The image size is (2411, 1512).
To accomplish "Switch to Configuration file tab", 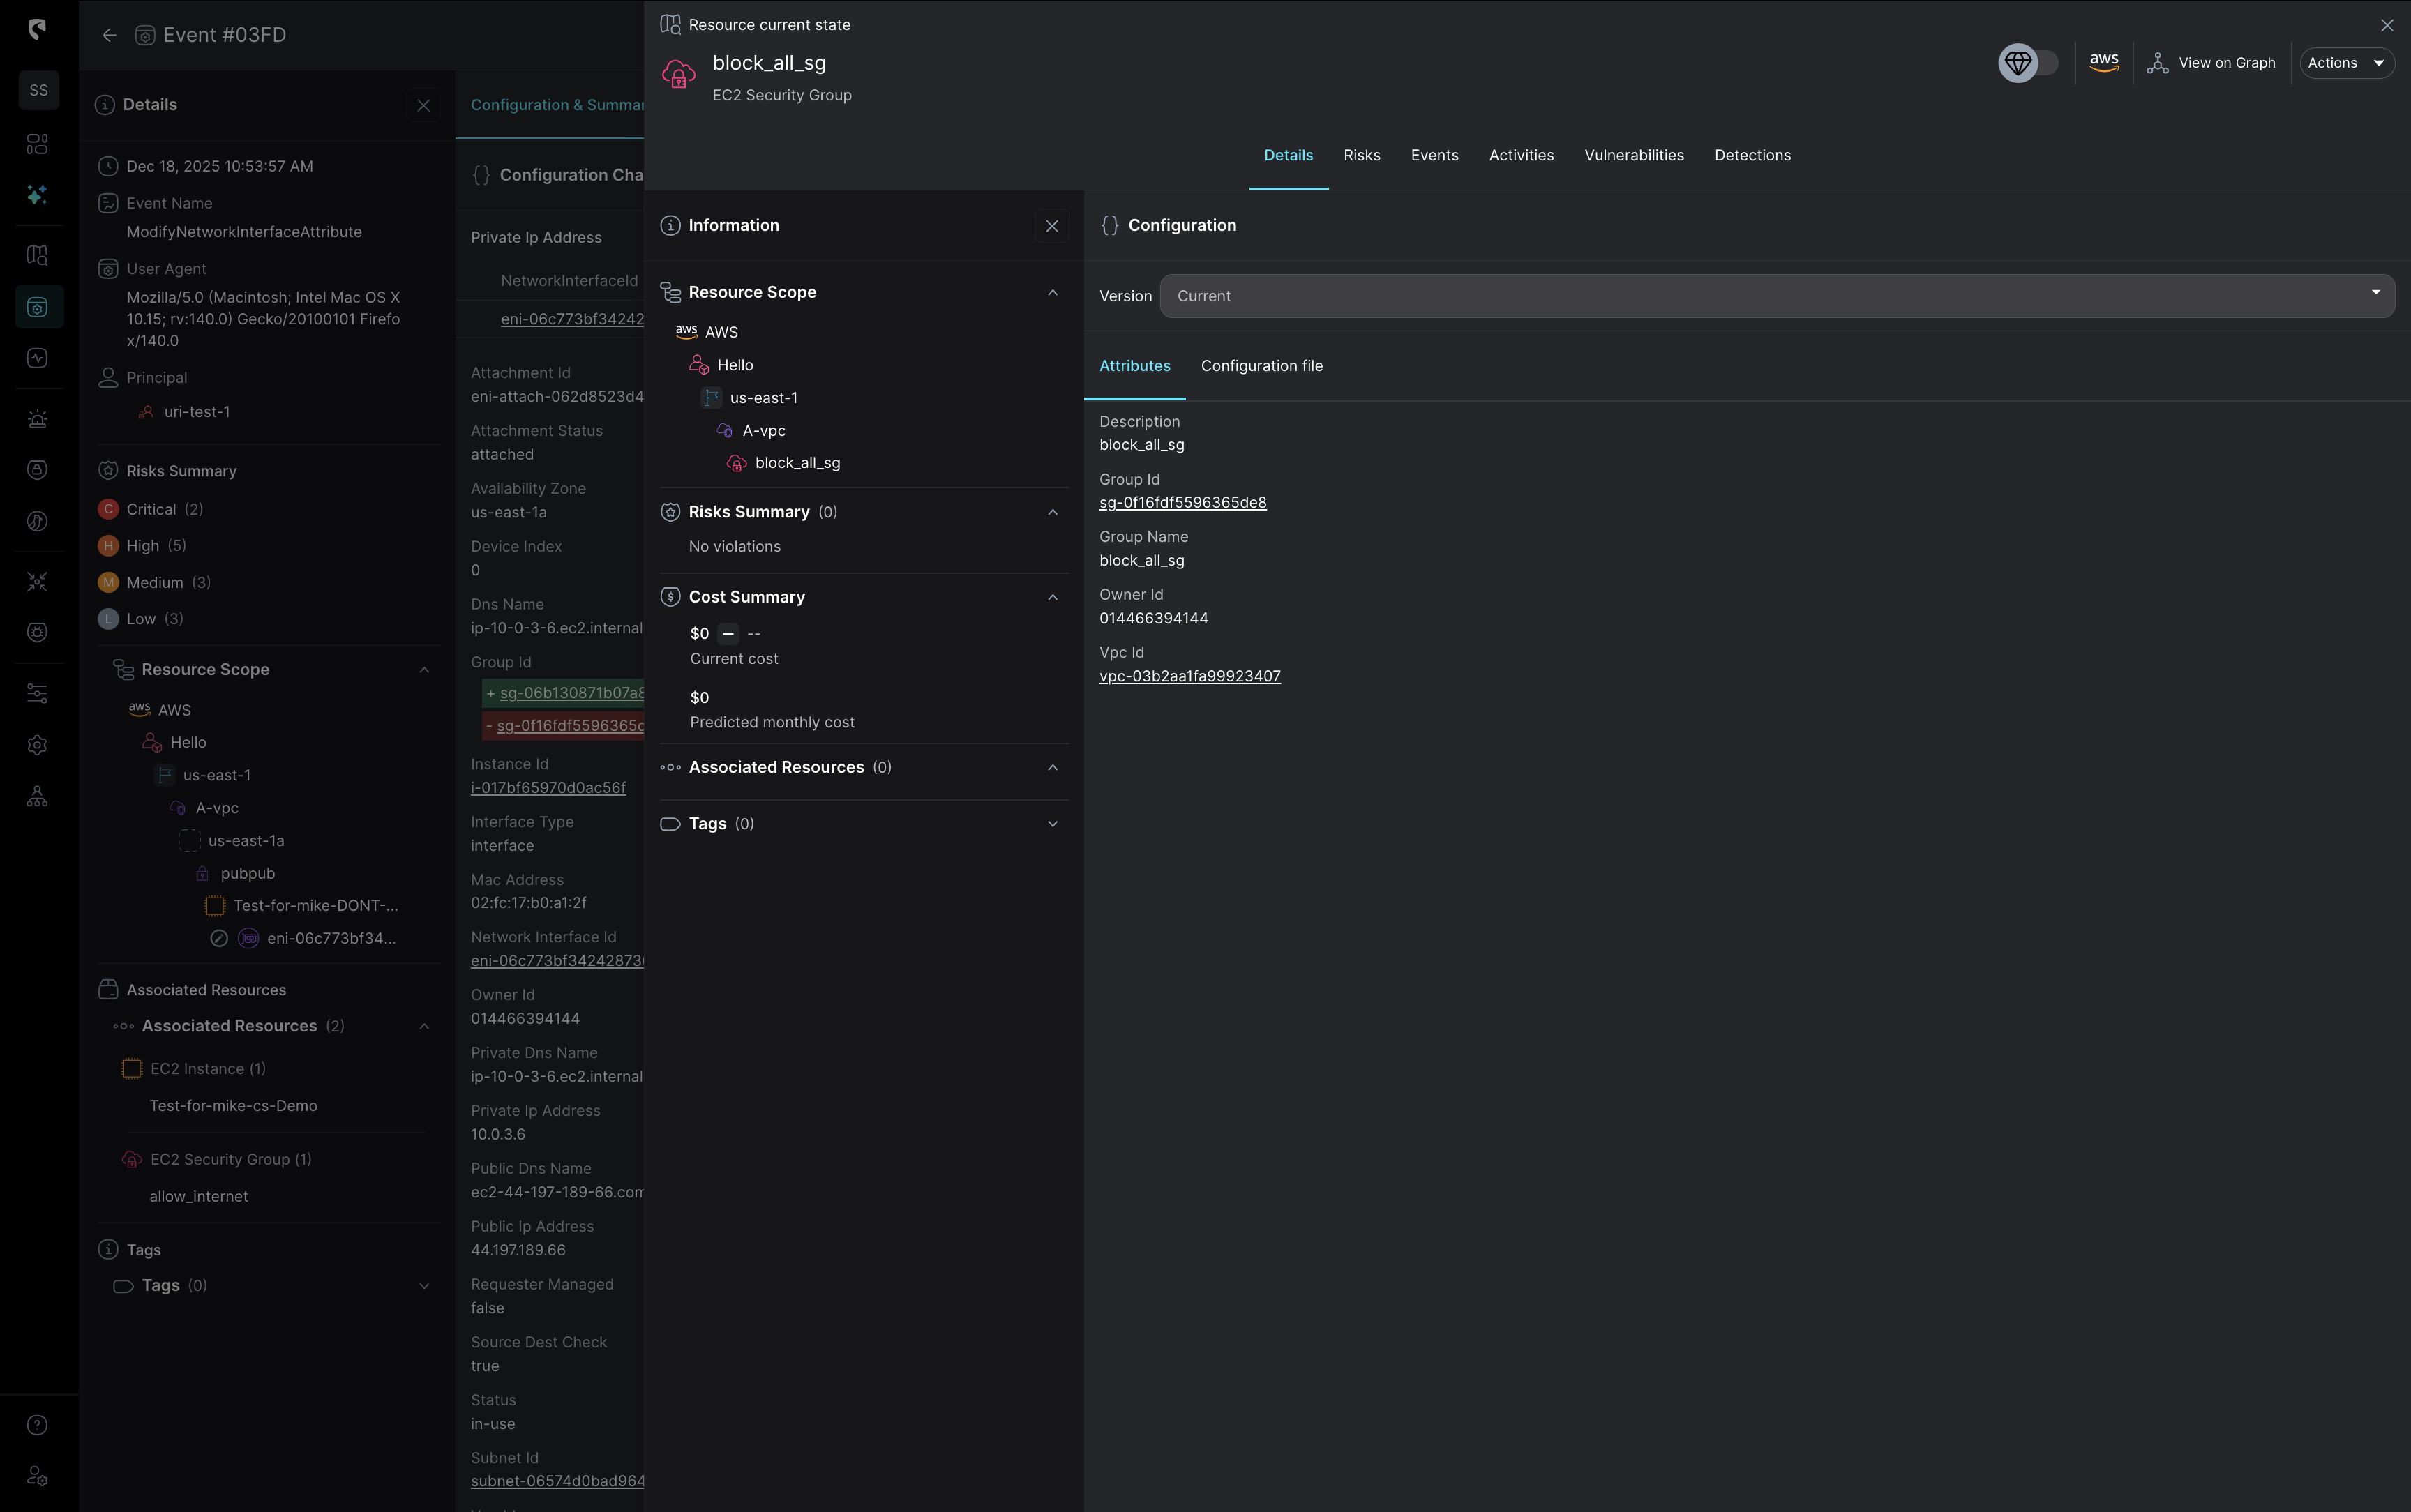I will click(1261, 366).
